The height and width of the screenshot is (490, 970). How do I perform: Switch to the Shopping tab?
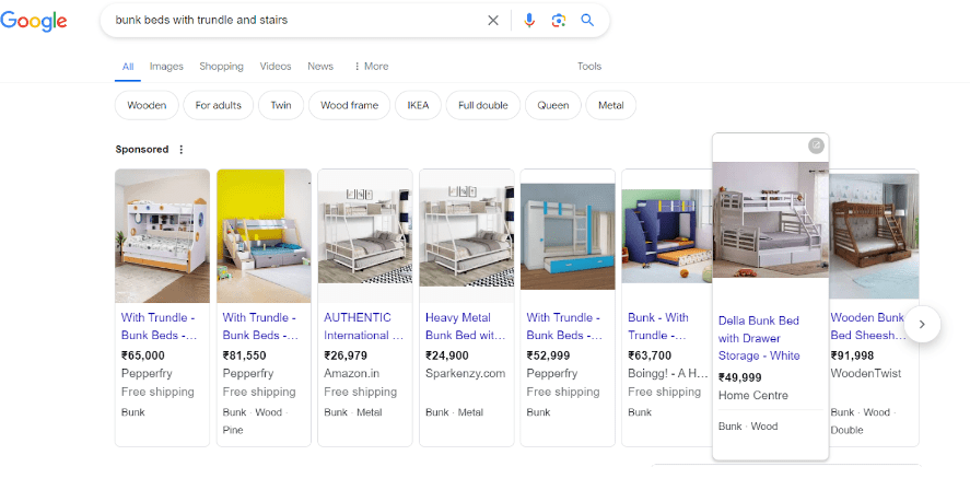pos(221,67)
